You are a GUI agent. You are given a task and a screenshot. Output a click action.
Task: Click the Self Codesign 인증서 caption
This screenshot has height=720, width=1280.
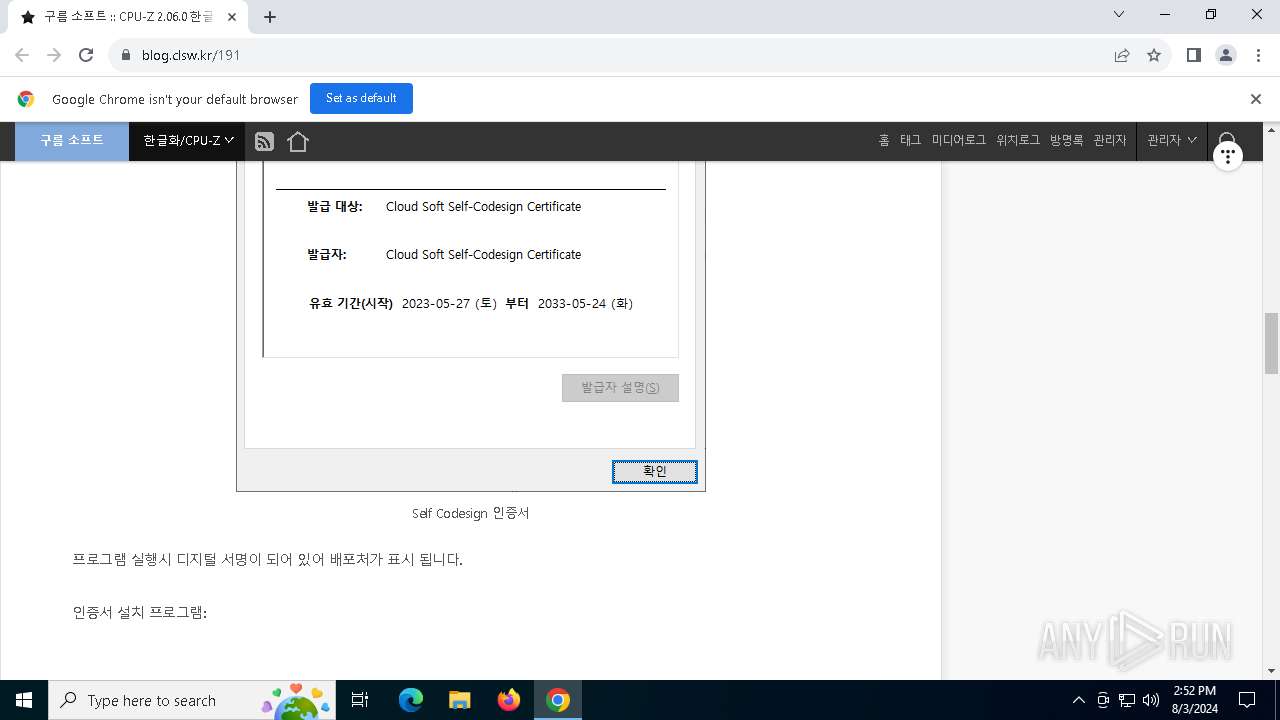tap(470, 513)
